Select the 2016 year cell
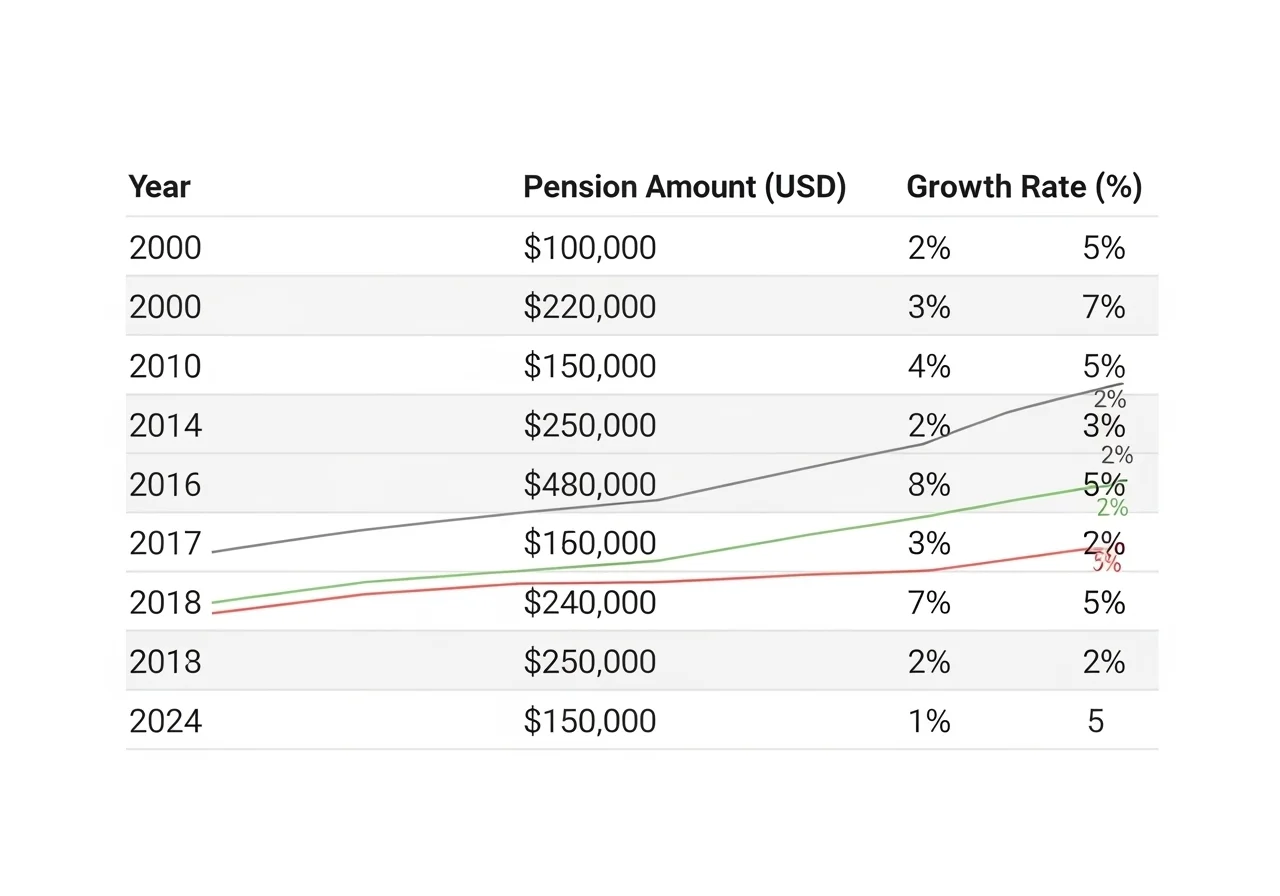The width and height of the screenshot is (1280, 896). (165, 484)
